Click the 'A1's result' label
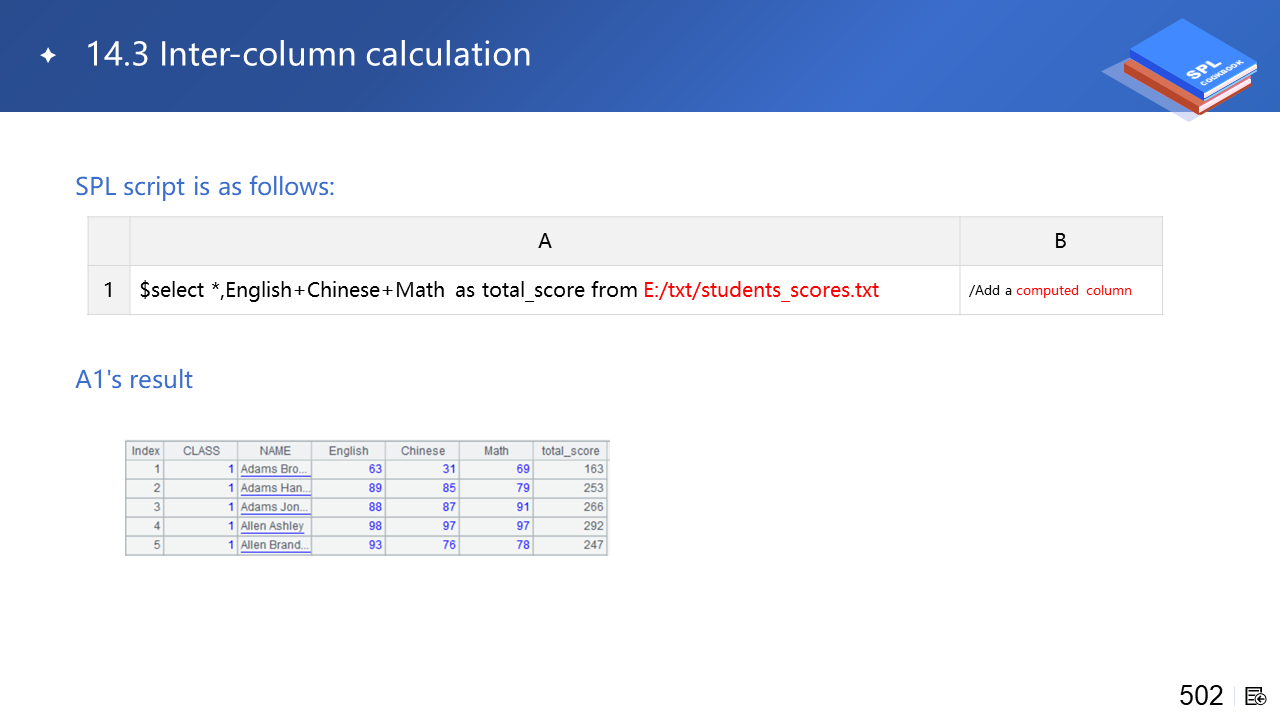 click(x=134, y=380)
